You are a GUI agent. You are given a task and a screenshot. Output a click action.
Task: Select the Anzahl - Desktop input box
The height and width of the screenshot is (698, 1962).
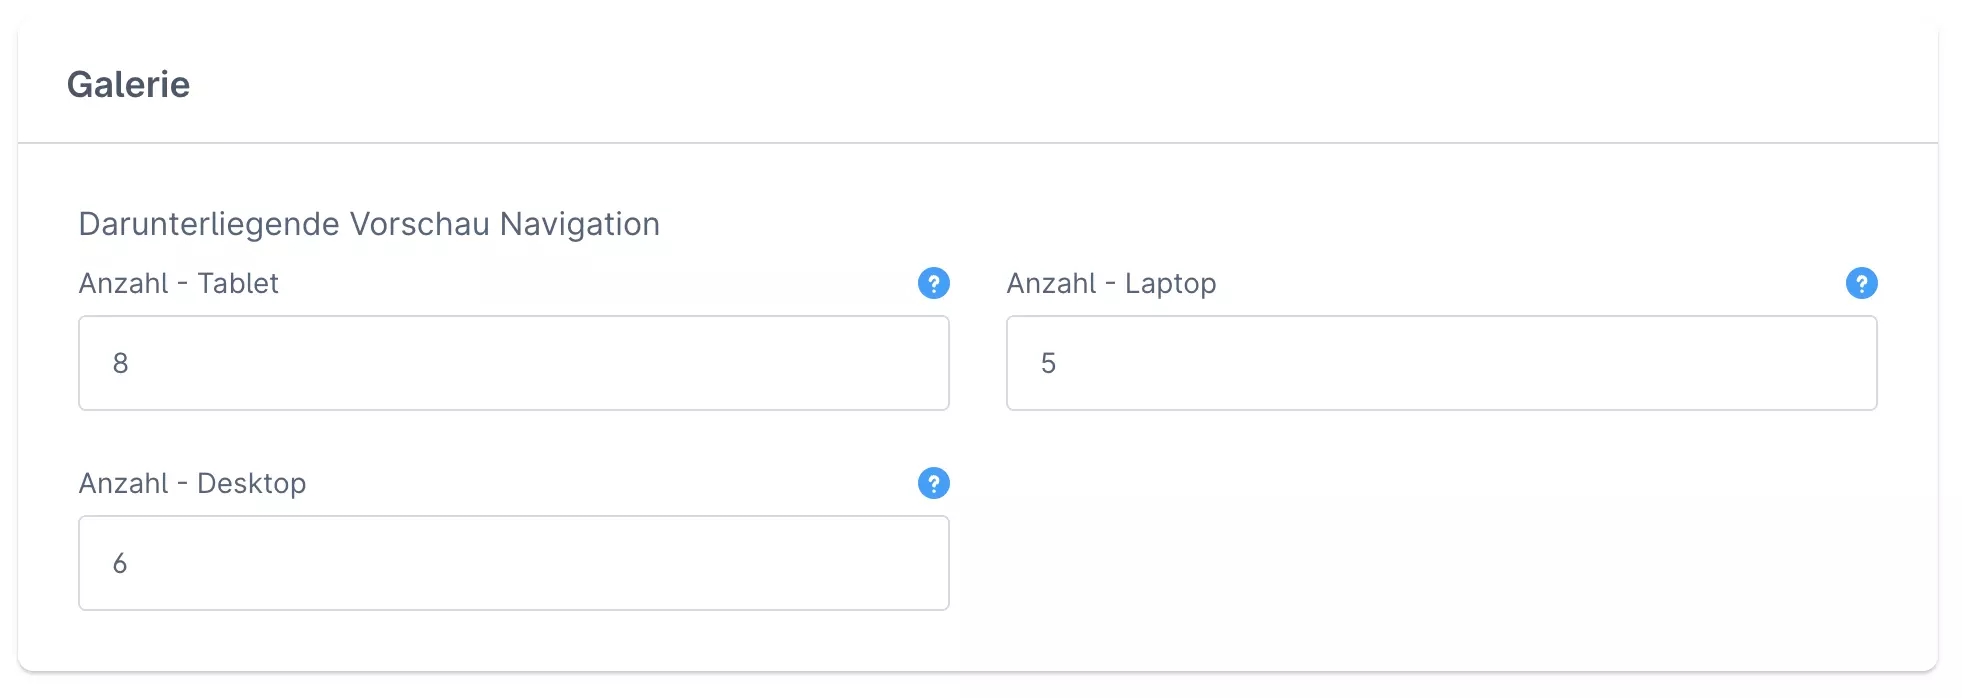click(x=513, y=563)
